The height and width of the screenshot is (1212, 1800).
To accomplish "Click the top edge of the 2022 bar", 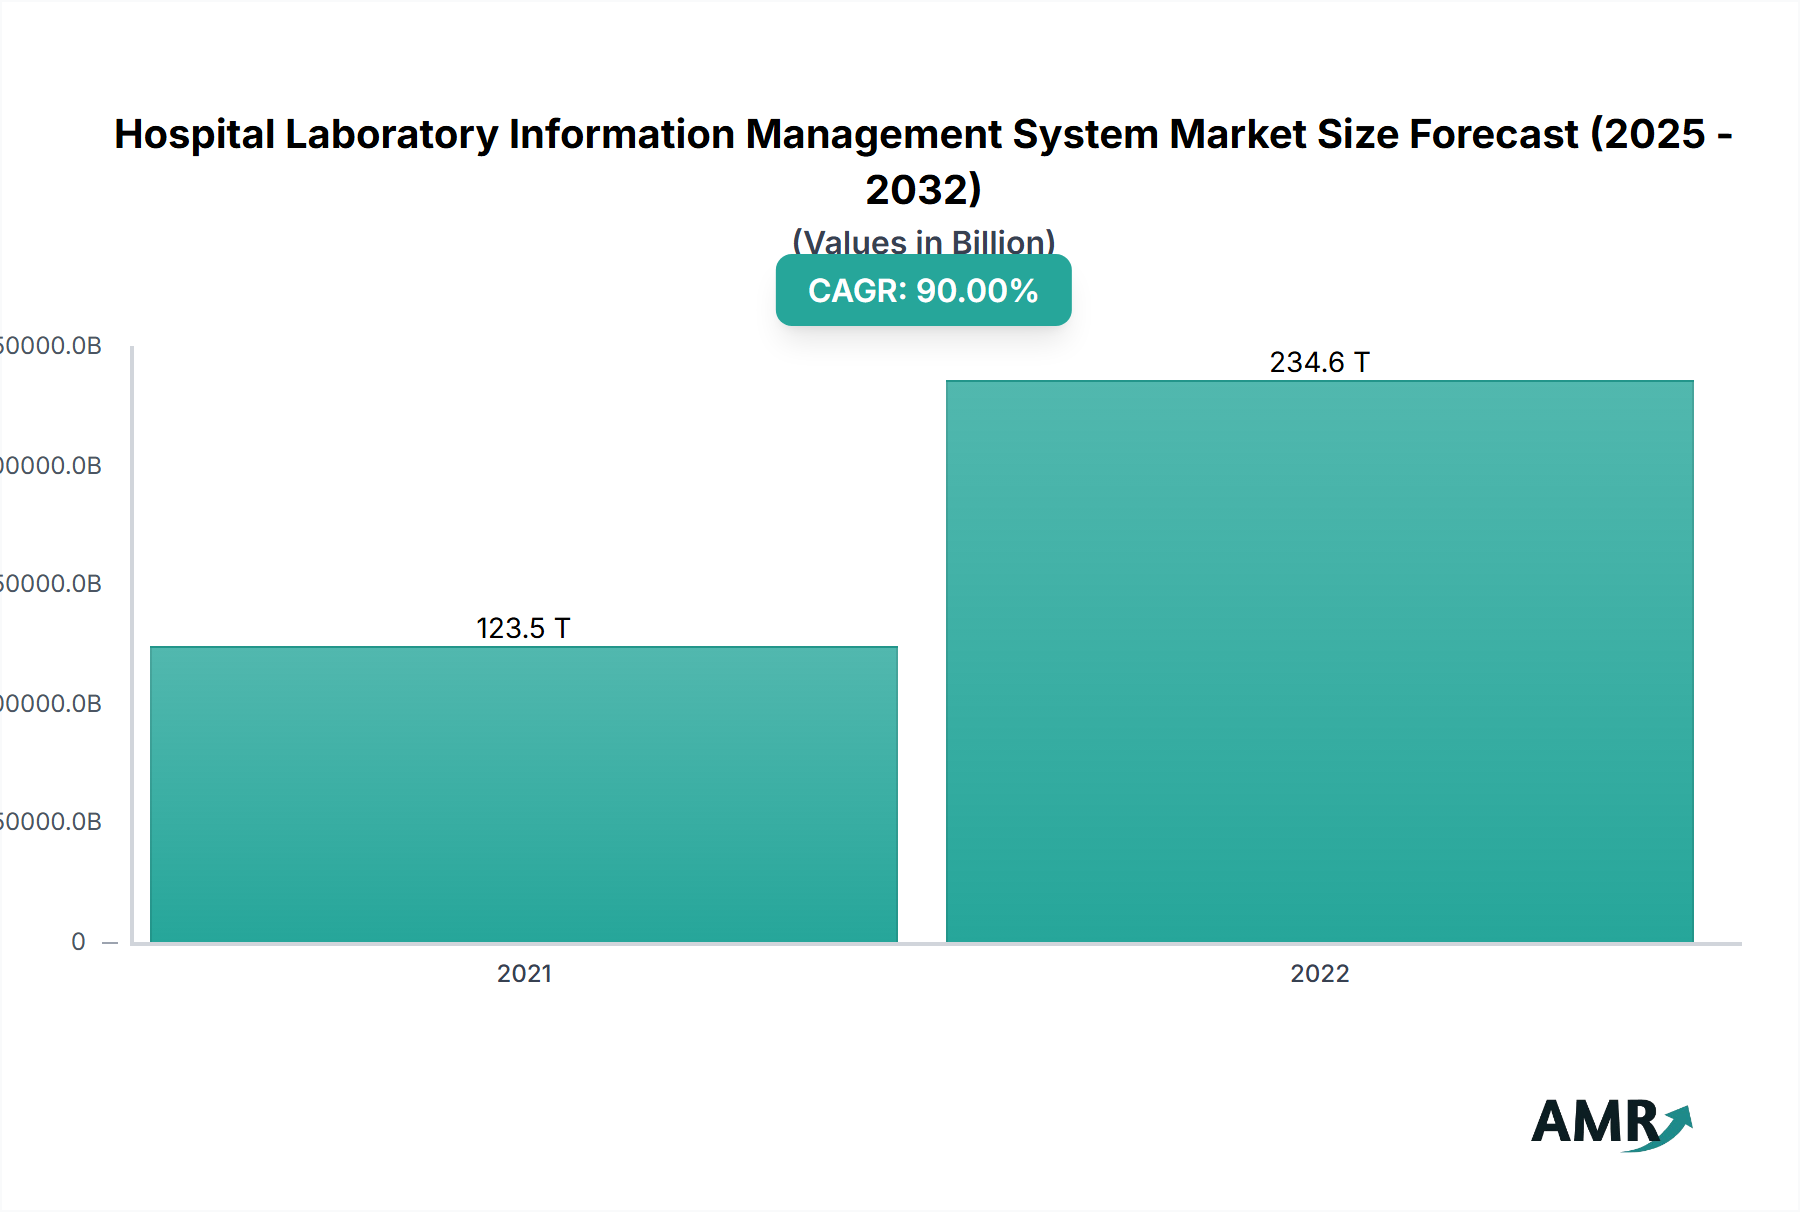I will (x=1318, y=379).
